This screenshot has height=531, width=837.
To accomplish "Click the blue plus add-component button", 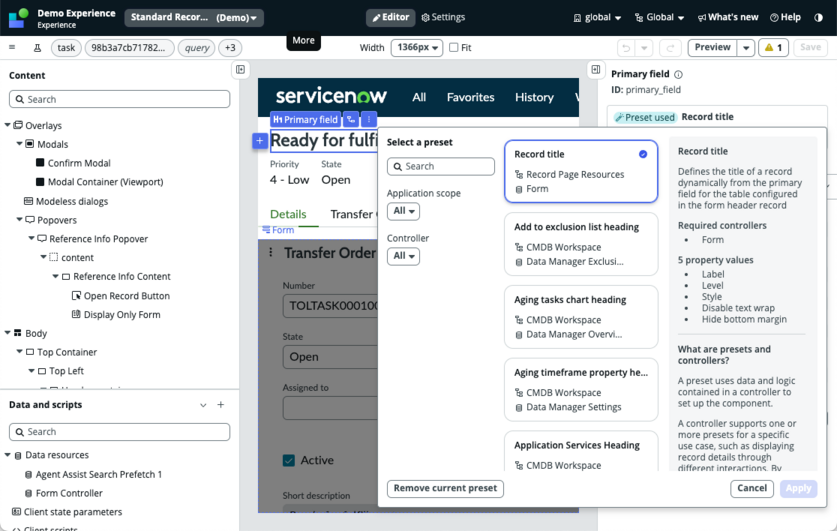I will click(259, 141).
